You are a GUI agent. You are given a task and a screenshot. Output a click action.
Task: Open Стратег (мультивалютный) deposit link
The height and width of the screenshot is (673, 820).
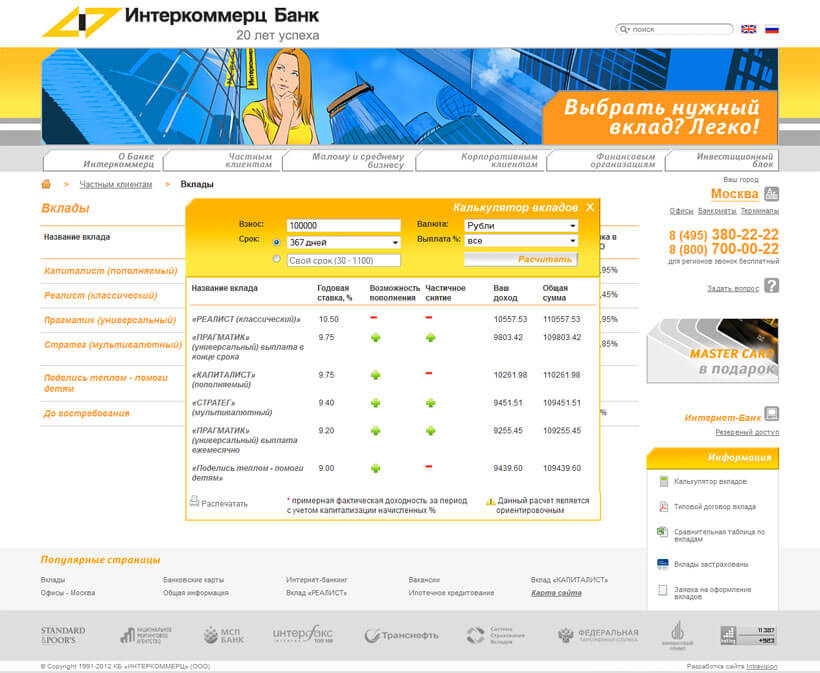tap(113, 345)
